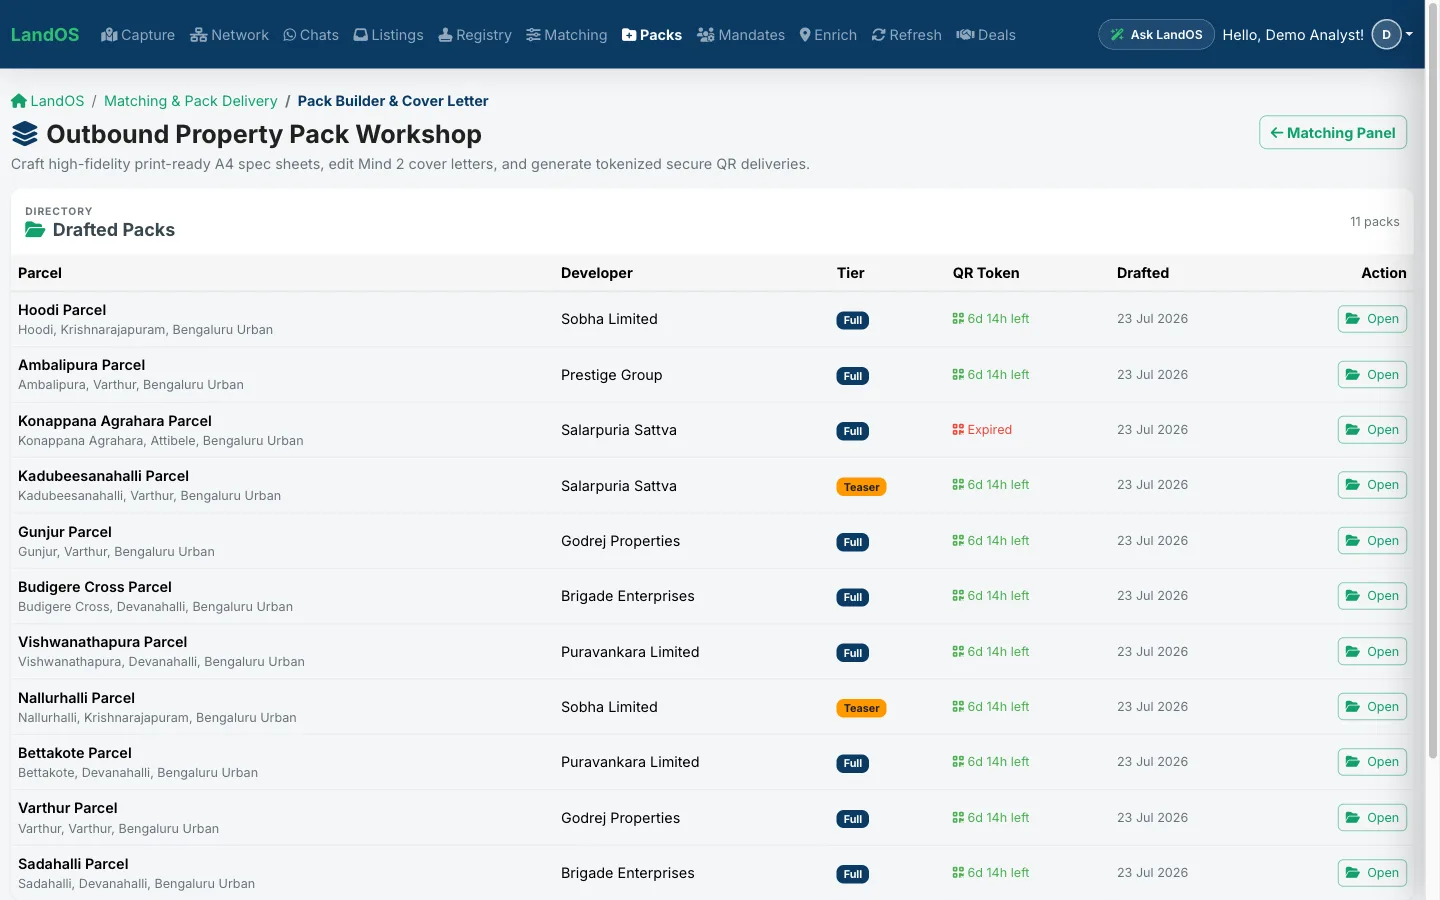Click the Parcel column header
Screen dimensions: 1440x900
coord(40,273)
